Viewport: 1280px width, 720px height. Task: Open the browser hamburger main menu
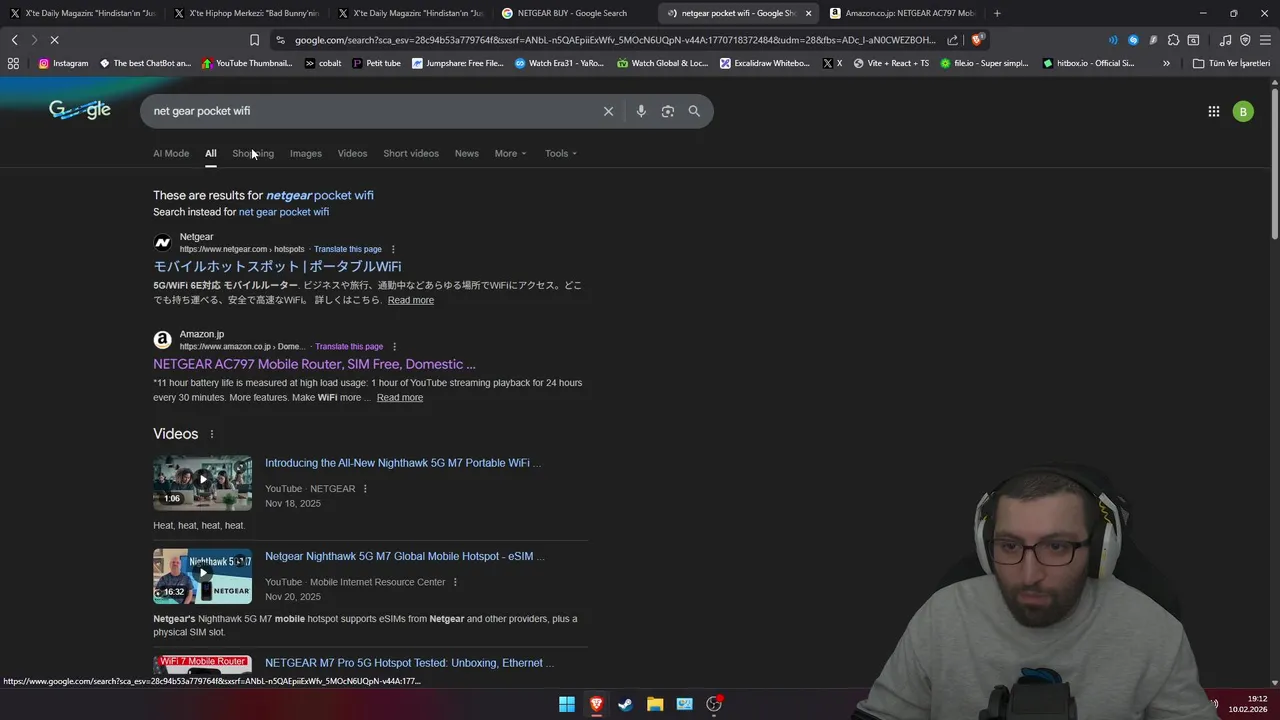tap(1265, 40)
